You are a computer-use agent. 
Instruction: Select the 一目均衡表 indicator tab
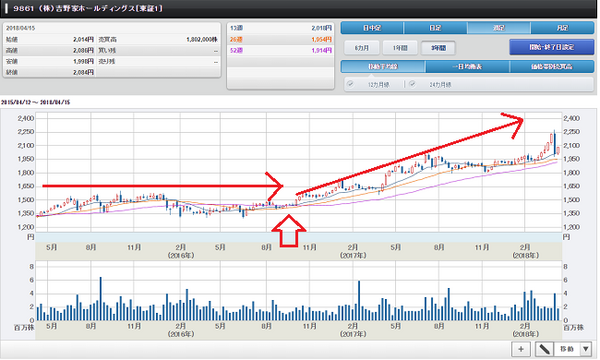pyautogui.click(x=467, y=67)
